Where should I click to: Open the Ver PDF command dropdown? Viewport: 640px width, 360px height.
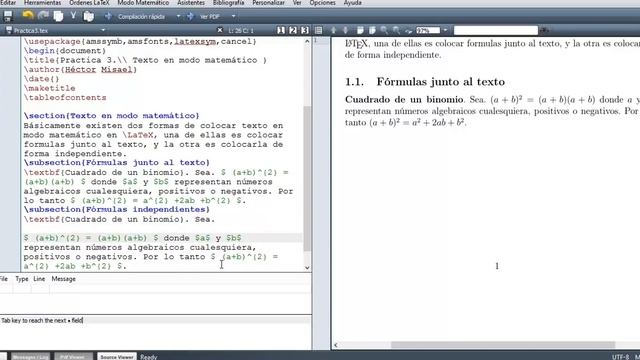(233, 16)
